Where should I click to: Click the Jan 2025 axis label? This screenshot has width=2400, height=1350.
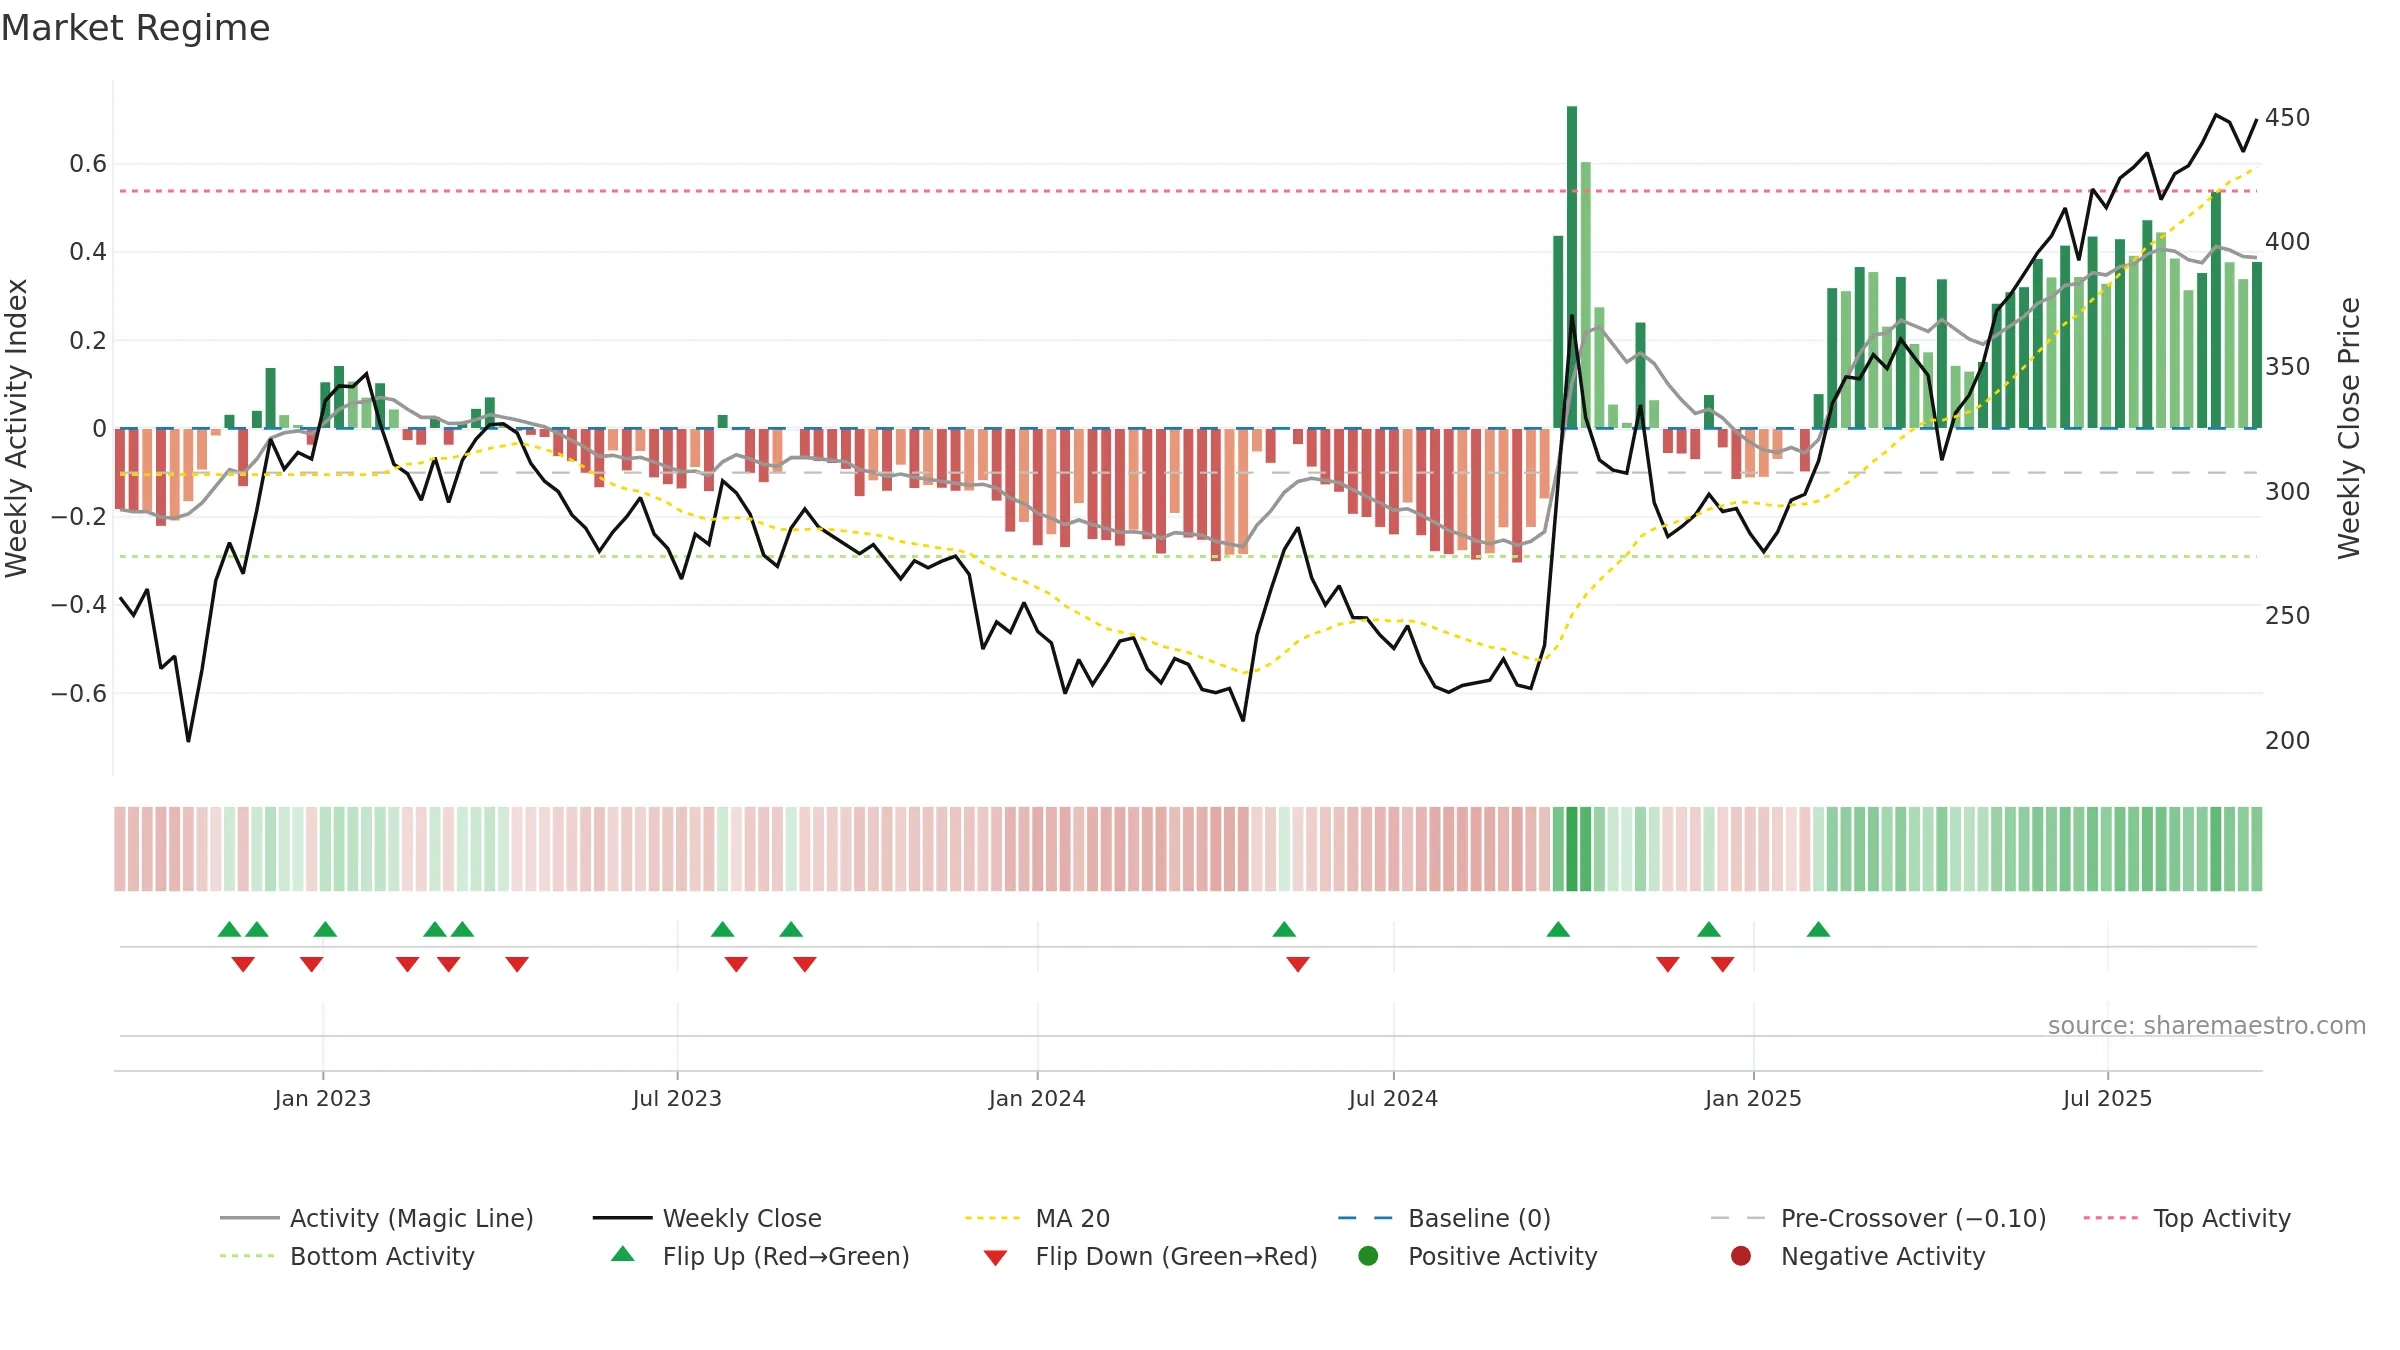click(1753, 1098)
